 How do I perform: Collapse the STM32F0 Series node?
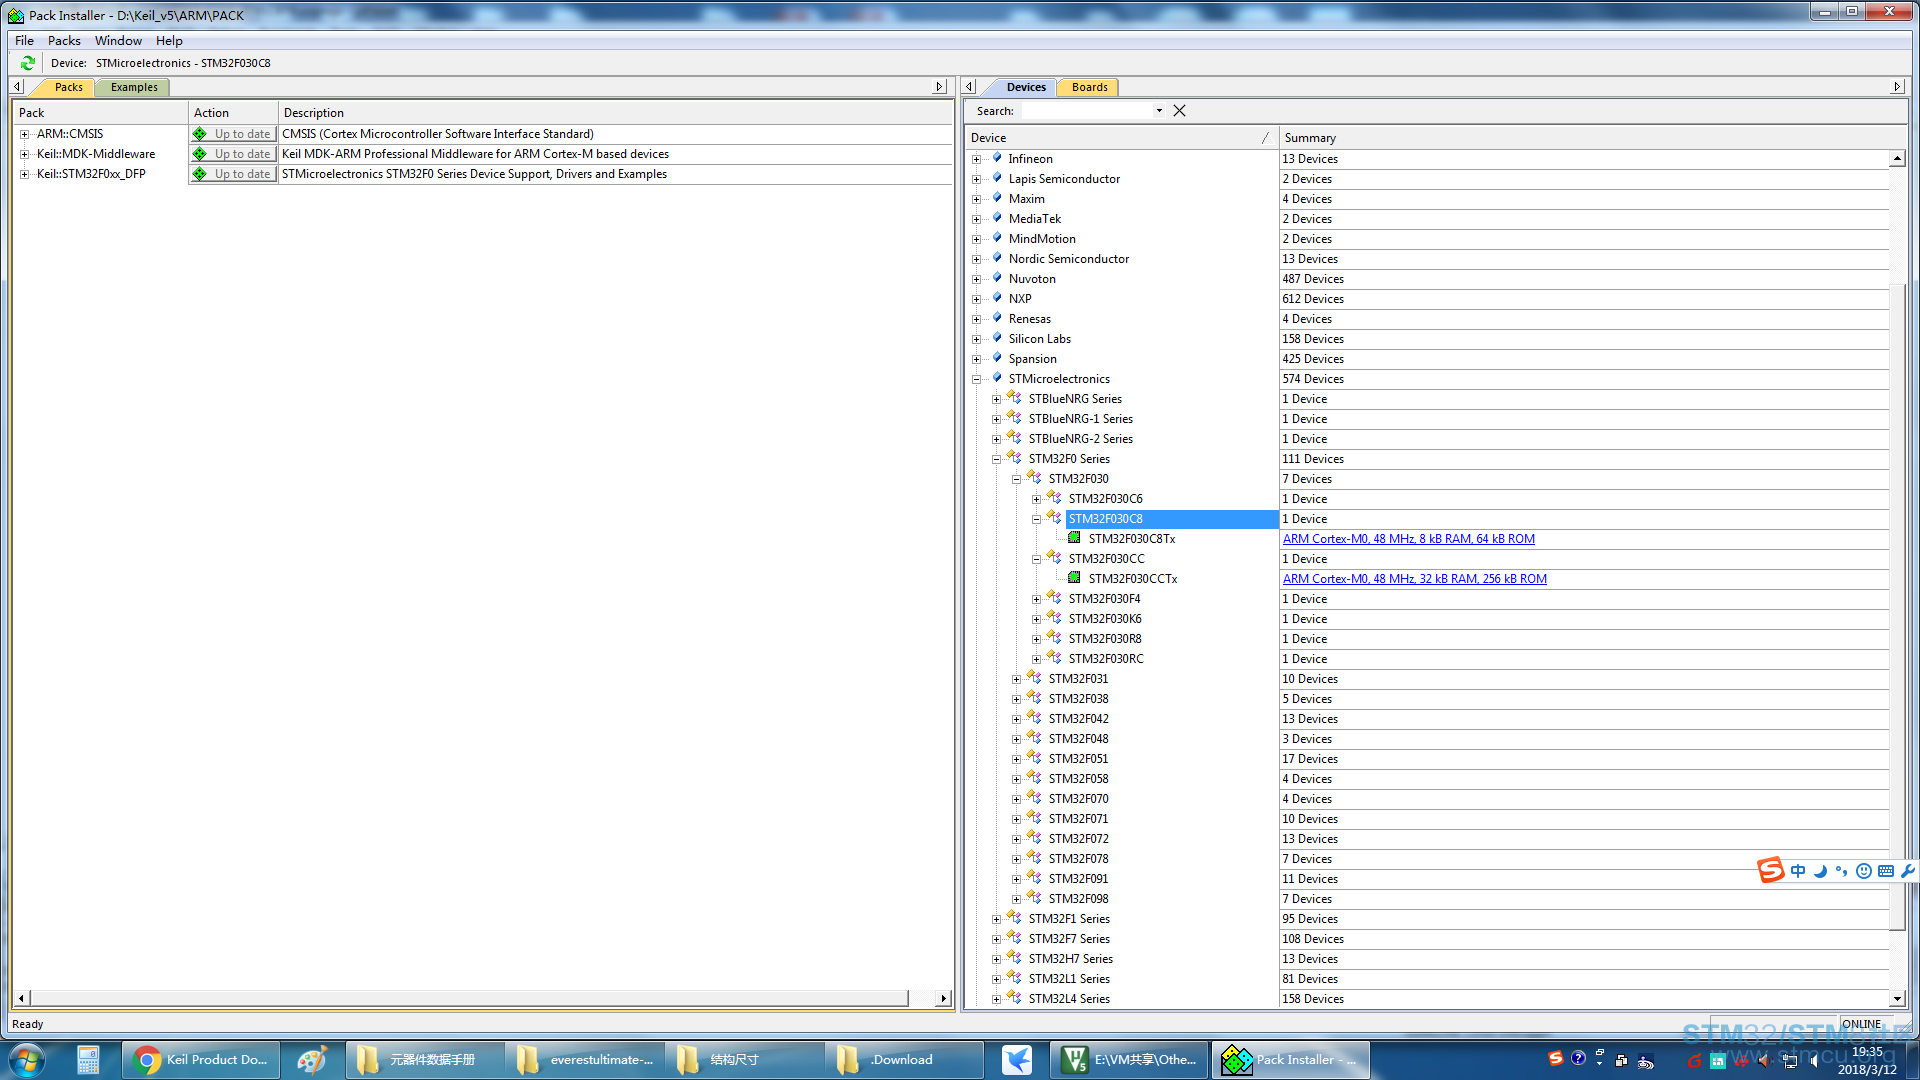(x=997, y=459)
